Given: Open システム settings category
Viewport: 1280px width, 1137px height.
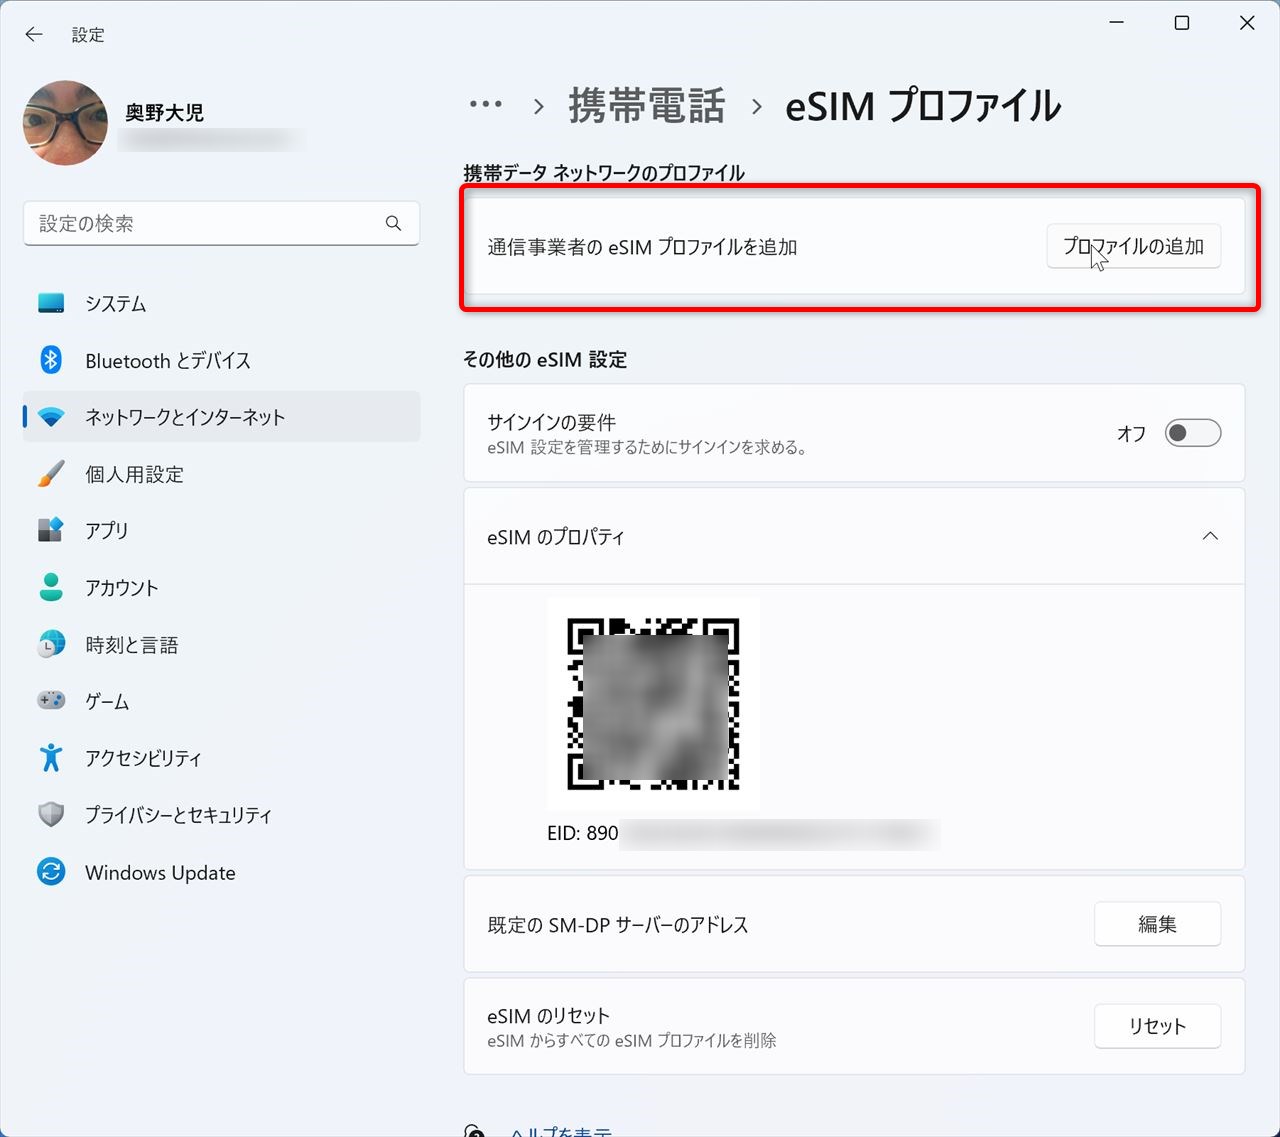Looking at the screenshot, I should tap(221, 303).
